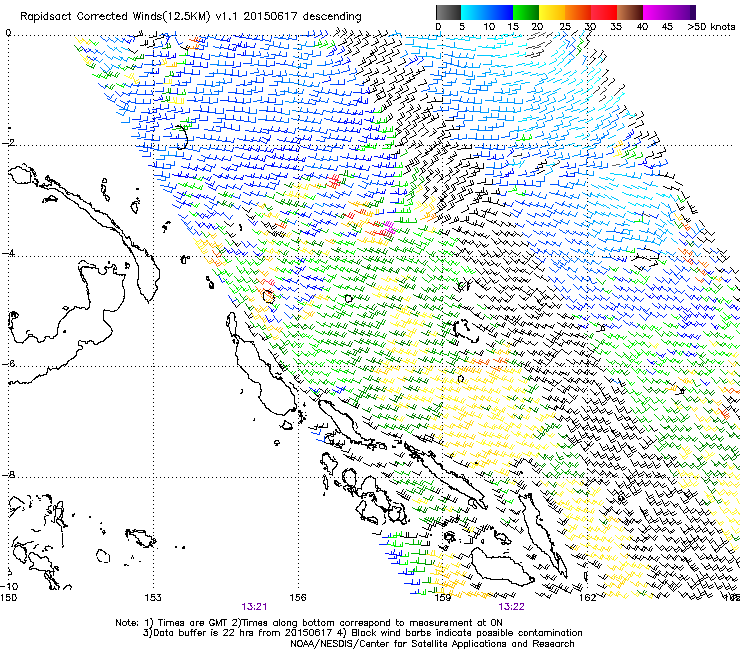Click the green 15-20 knots legend swatch
The height and width of the screenshot is (650, 740).
(526, 12)
